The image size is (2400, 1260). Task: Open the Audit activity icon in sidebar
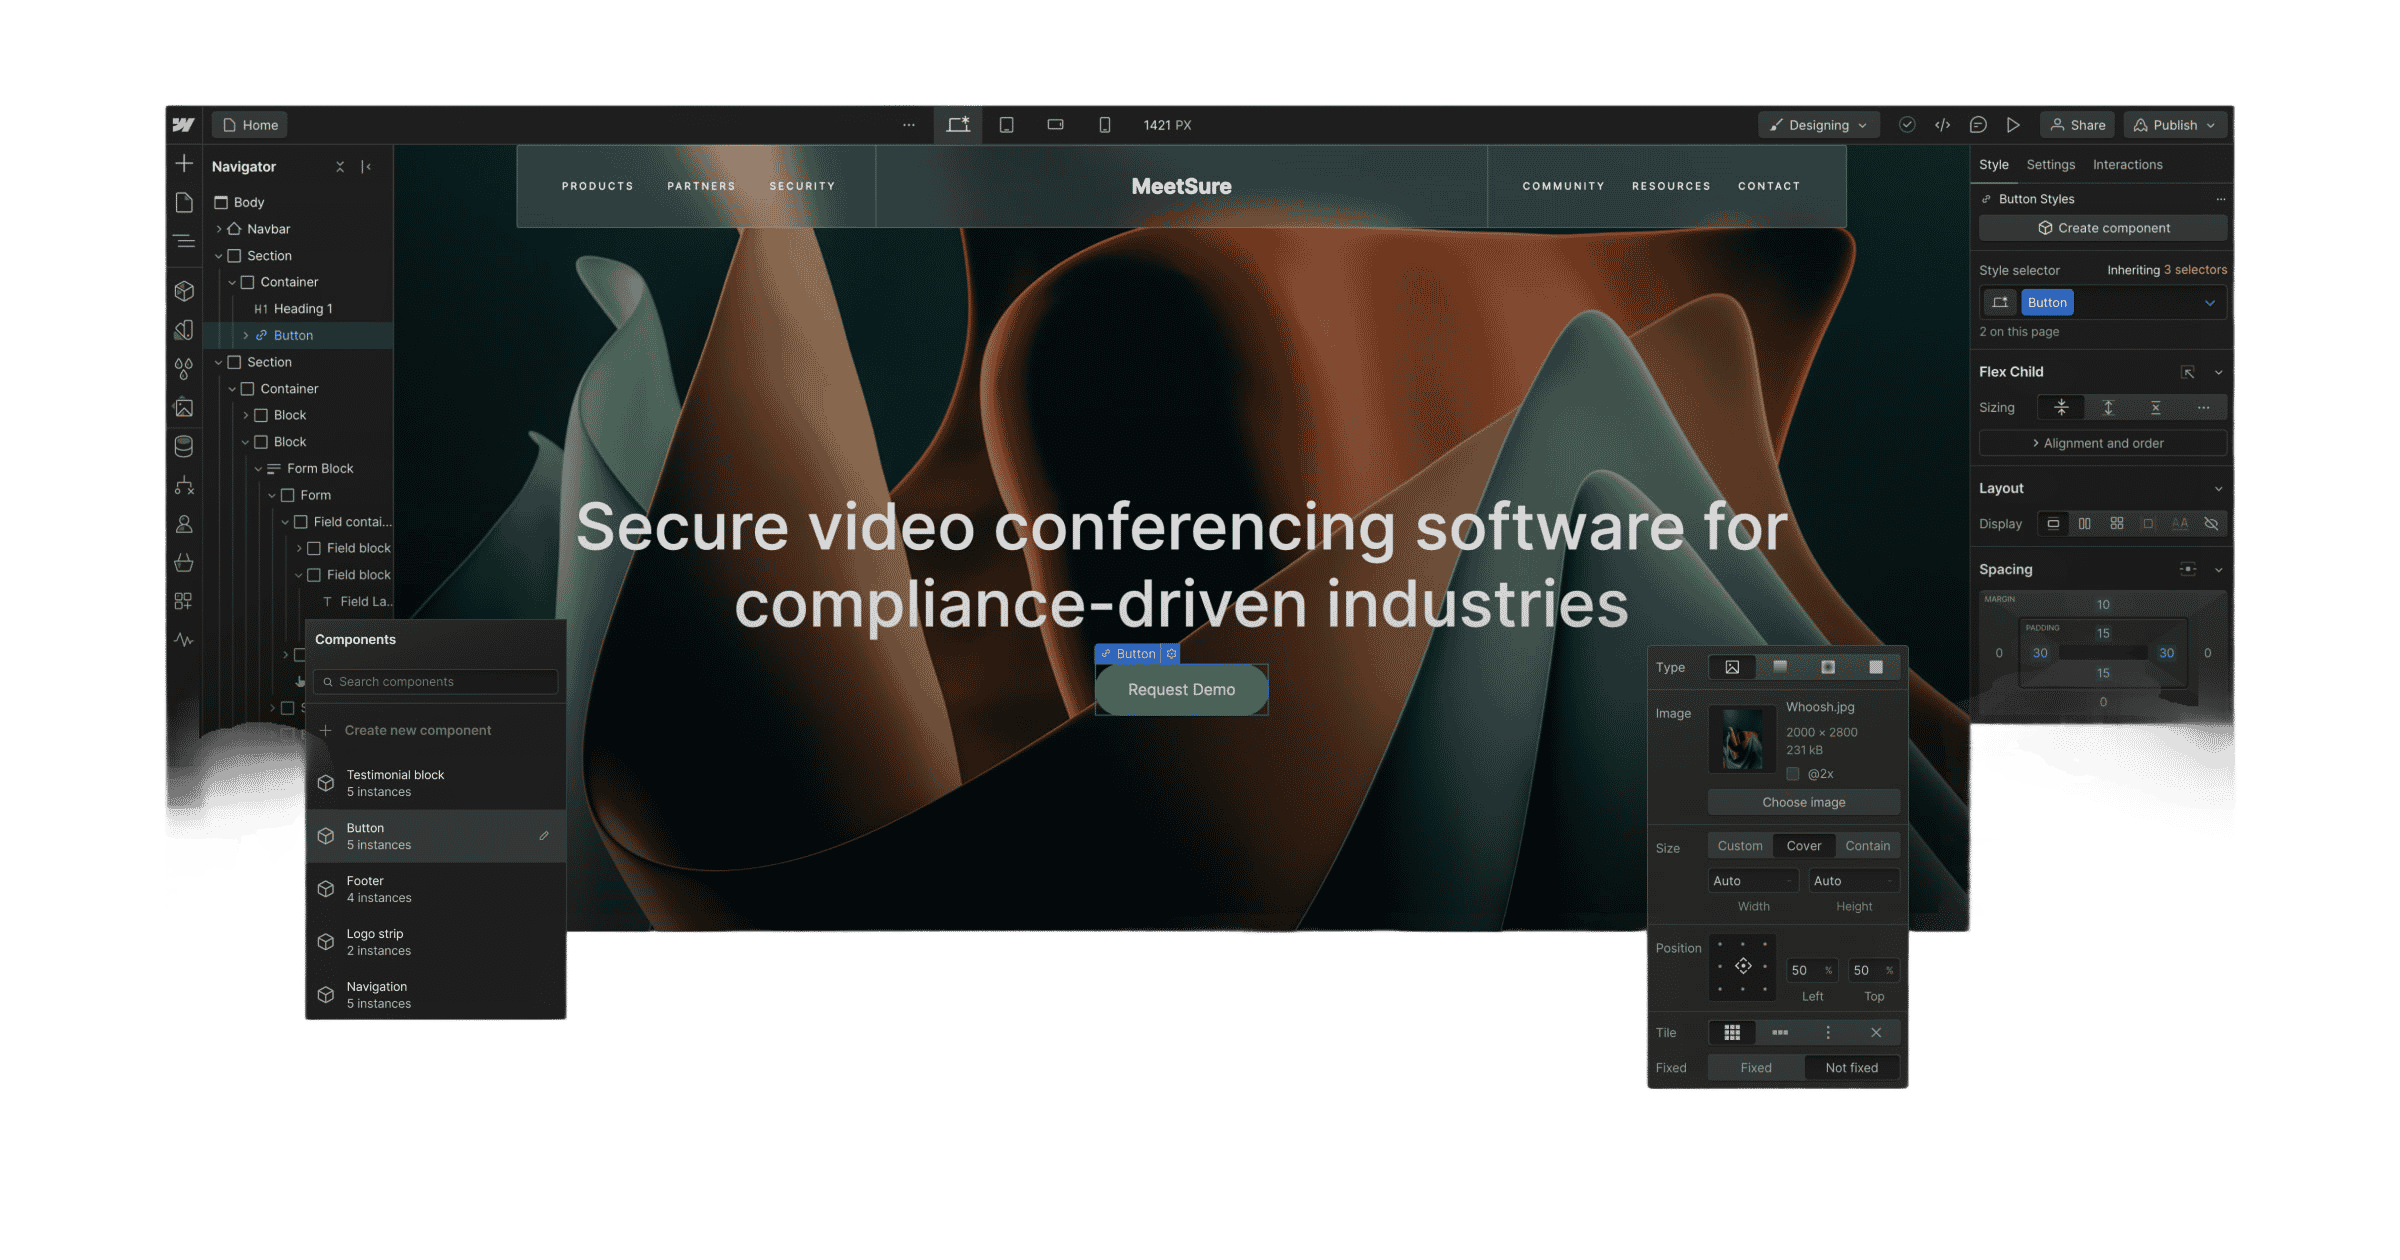coord(184,640)
